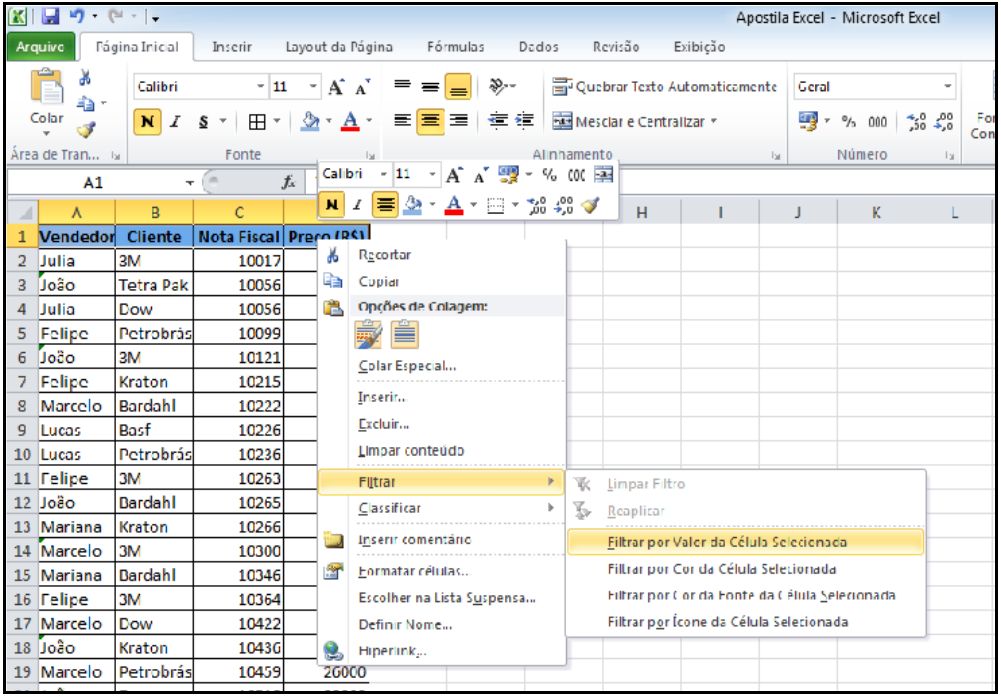Image resolution: width=1001 pixels, height=697 pixels.
Task: Select the keep source formatting paste option icon
Action: [370, 335]
